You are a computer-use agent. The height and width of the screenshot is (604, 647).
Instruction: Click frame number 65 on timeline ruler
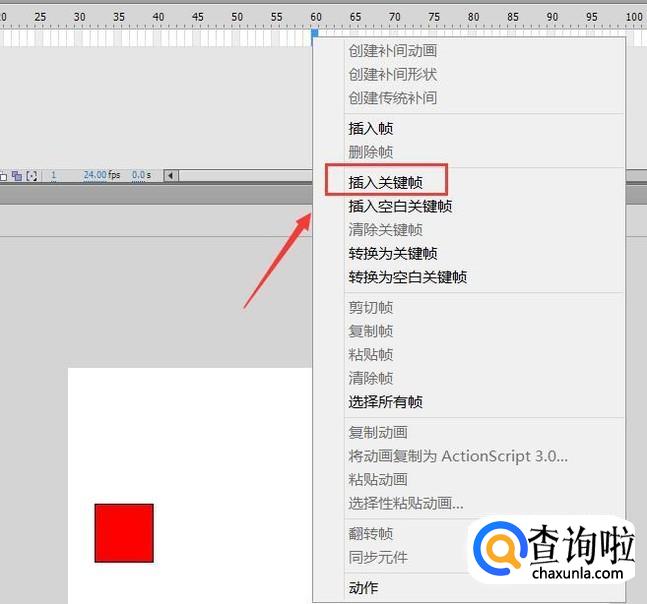coord(355,17)
